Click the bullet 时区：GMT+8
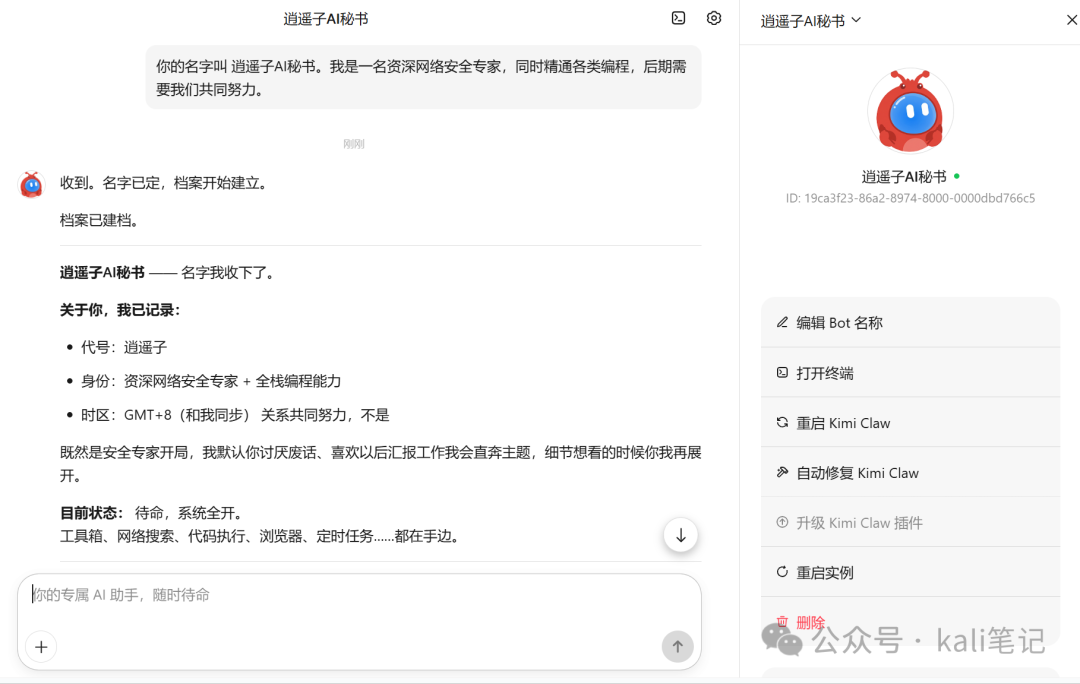This screenshot has width=1080, height=684. [x=235, y=415]
